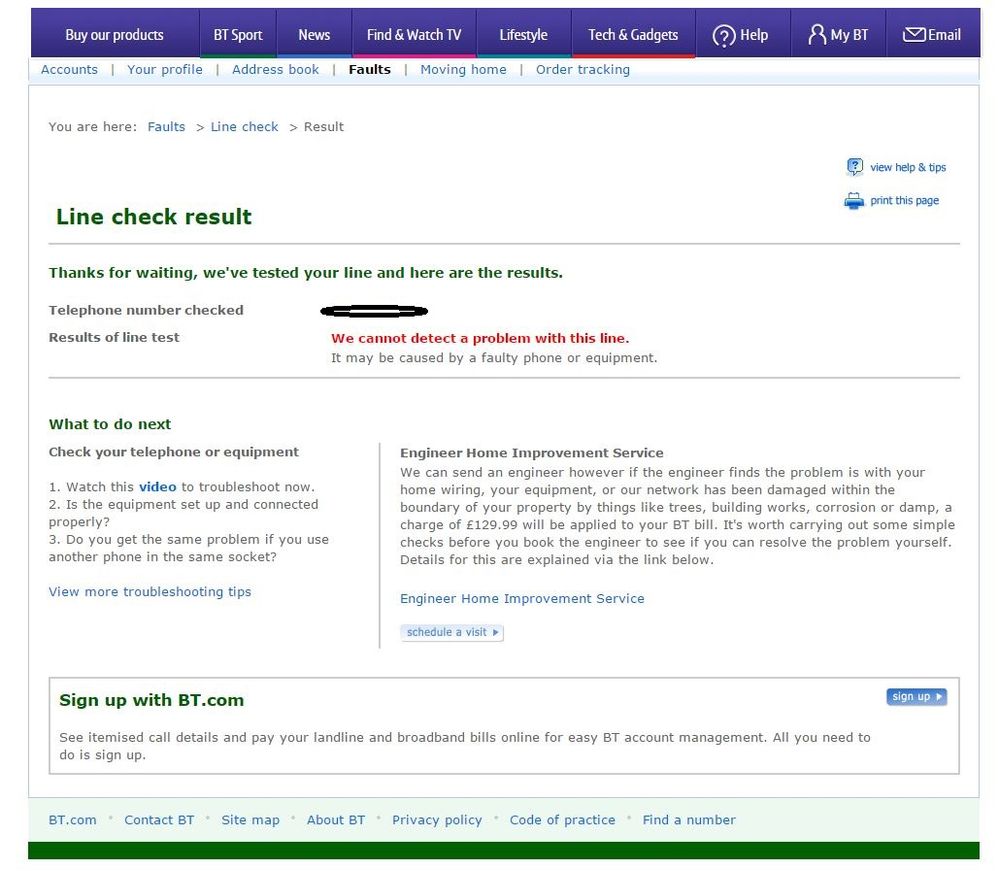Go to Your profile

point(165,69)
